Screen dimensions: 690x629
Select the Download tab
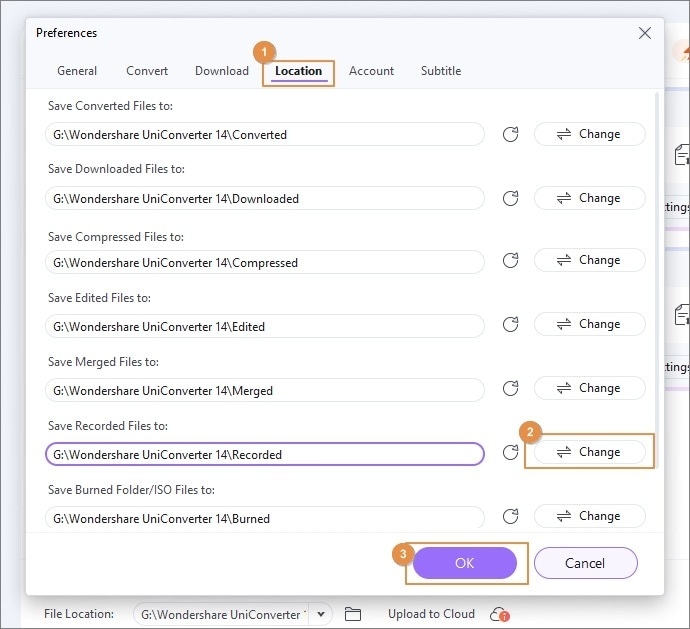click(x=222, y=71)
